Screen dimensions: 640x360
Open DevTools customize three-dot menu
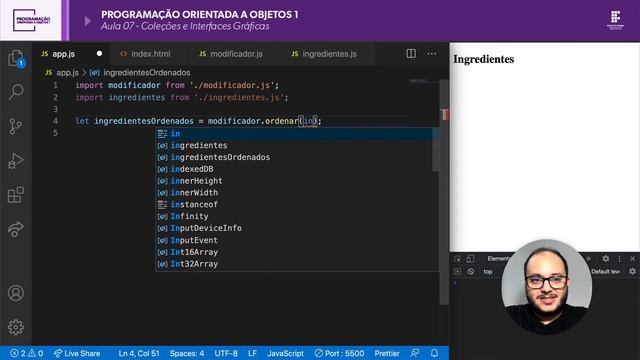click(x=619, y=259)
